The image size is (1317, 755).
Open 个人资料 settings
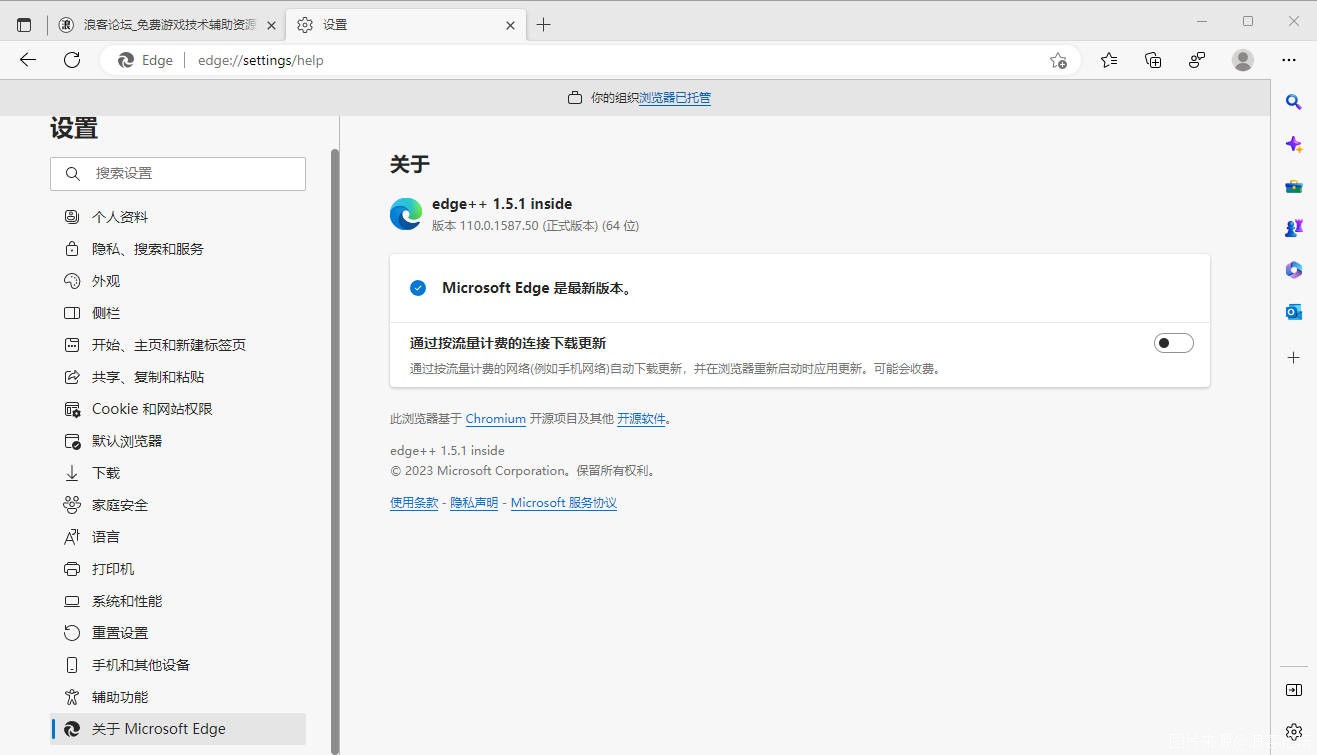178,217
